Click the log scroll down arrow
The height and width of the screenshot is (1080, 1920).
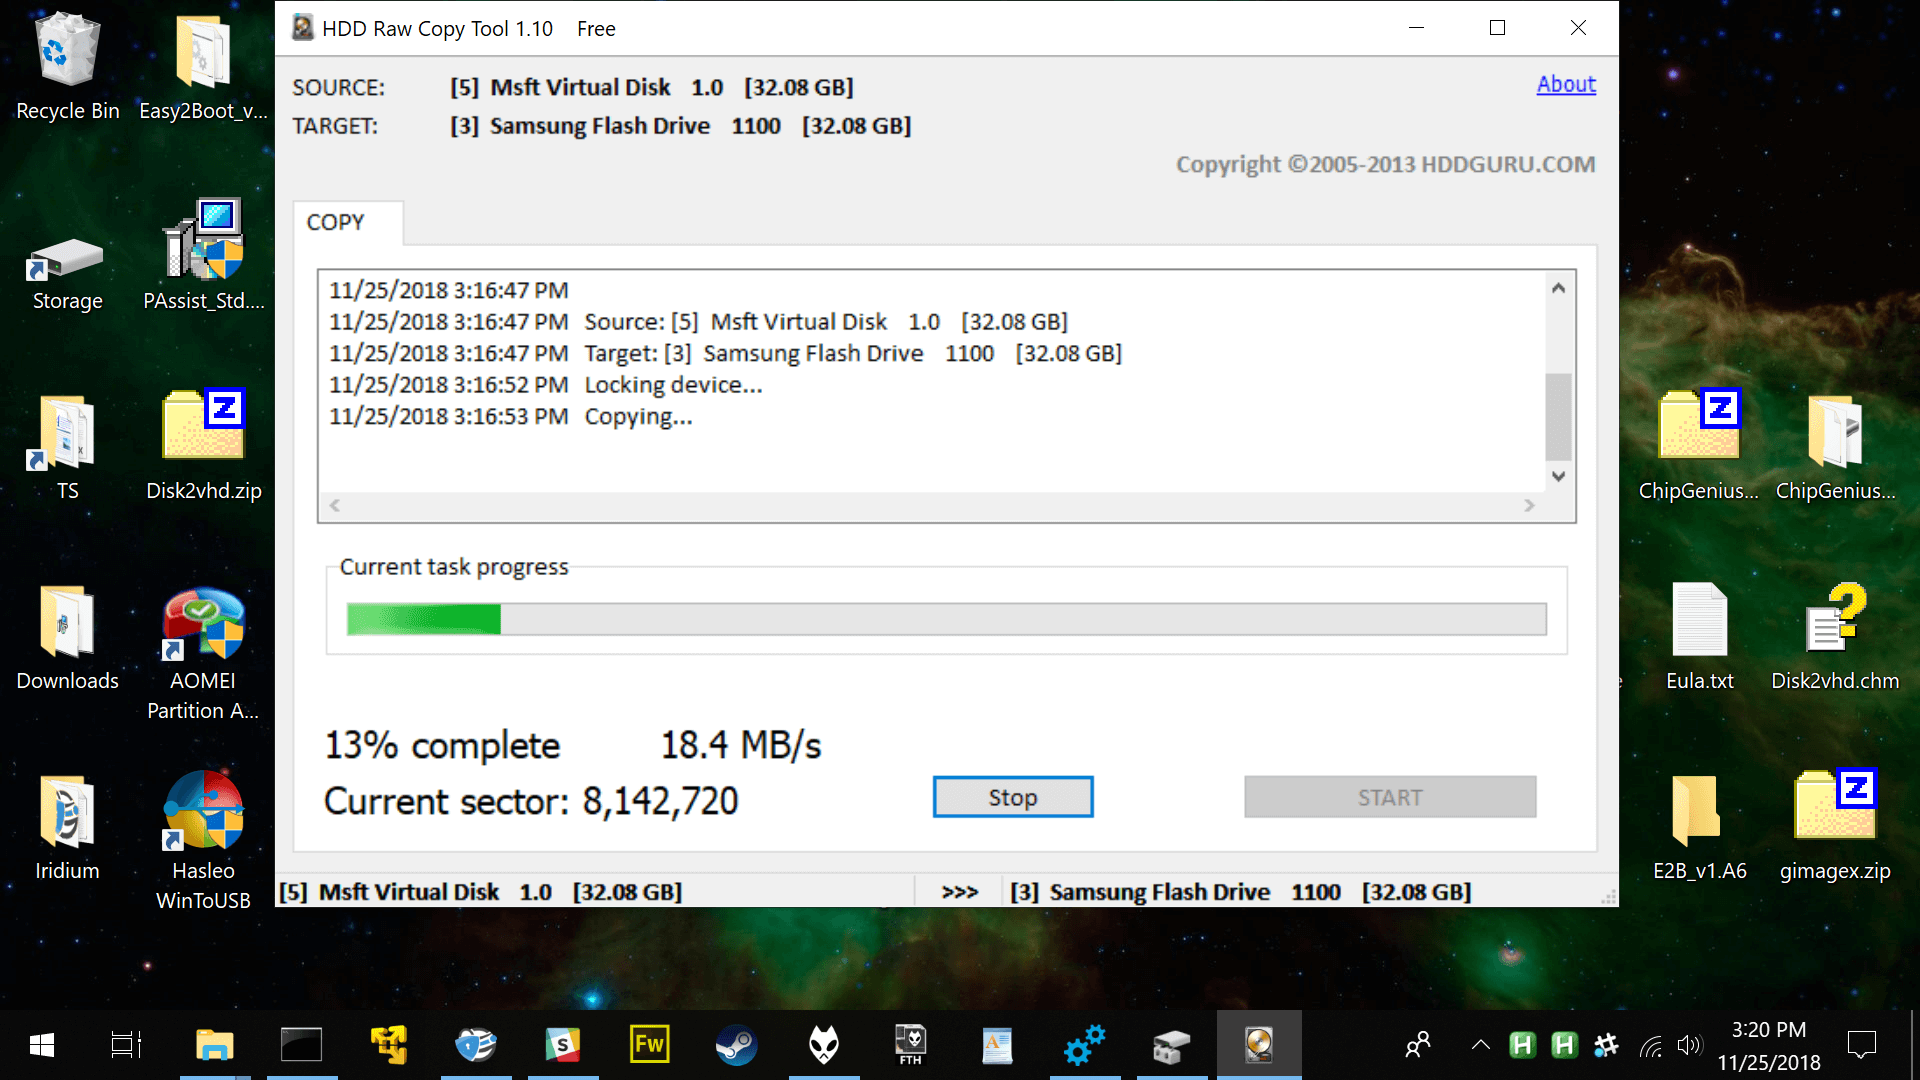(x=1558, y=477)
